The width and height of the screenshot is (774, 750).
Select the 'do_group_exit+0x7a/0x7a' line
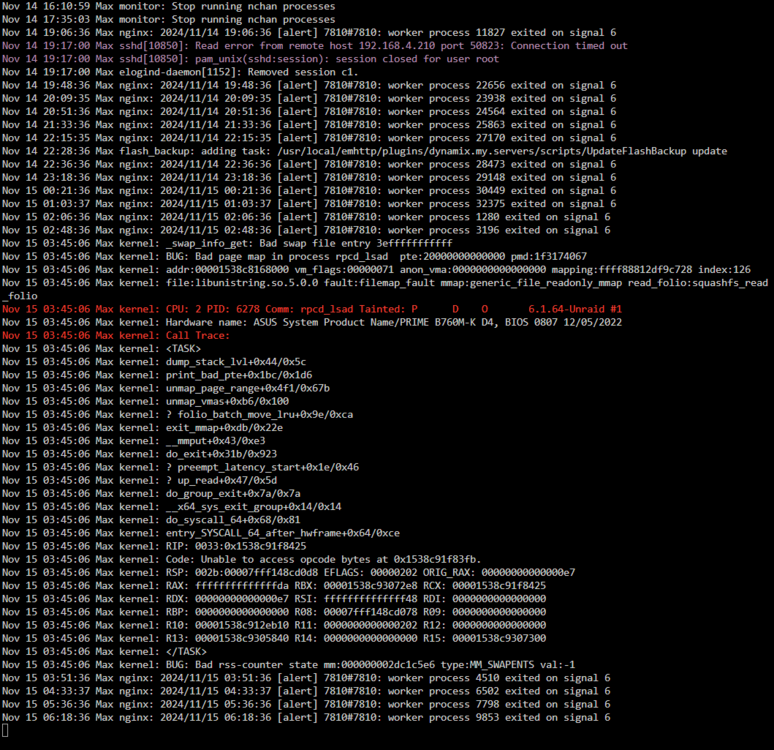[151, 493]
